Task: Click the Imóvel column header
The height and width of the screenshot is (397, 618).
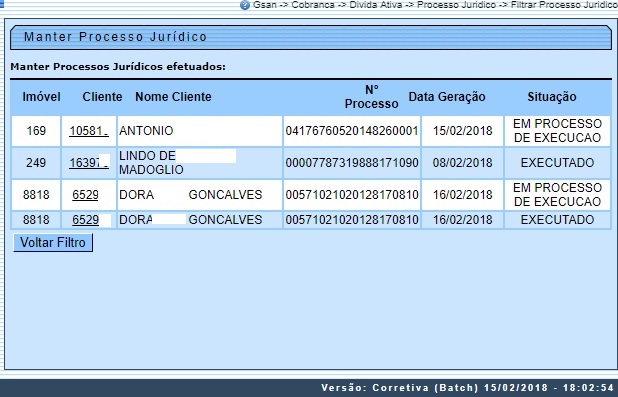Action: pyautogui.click(x=41, y=97)
